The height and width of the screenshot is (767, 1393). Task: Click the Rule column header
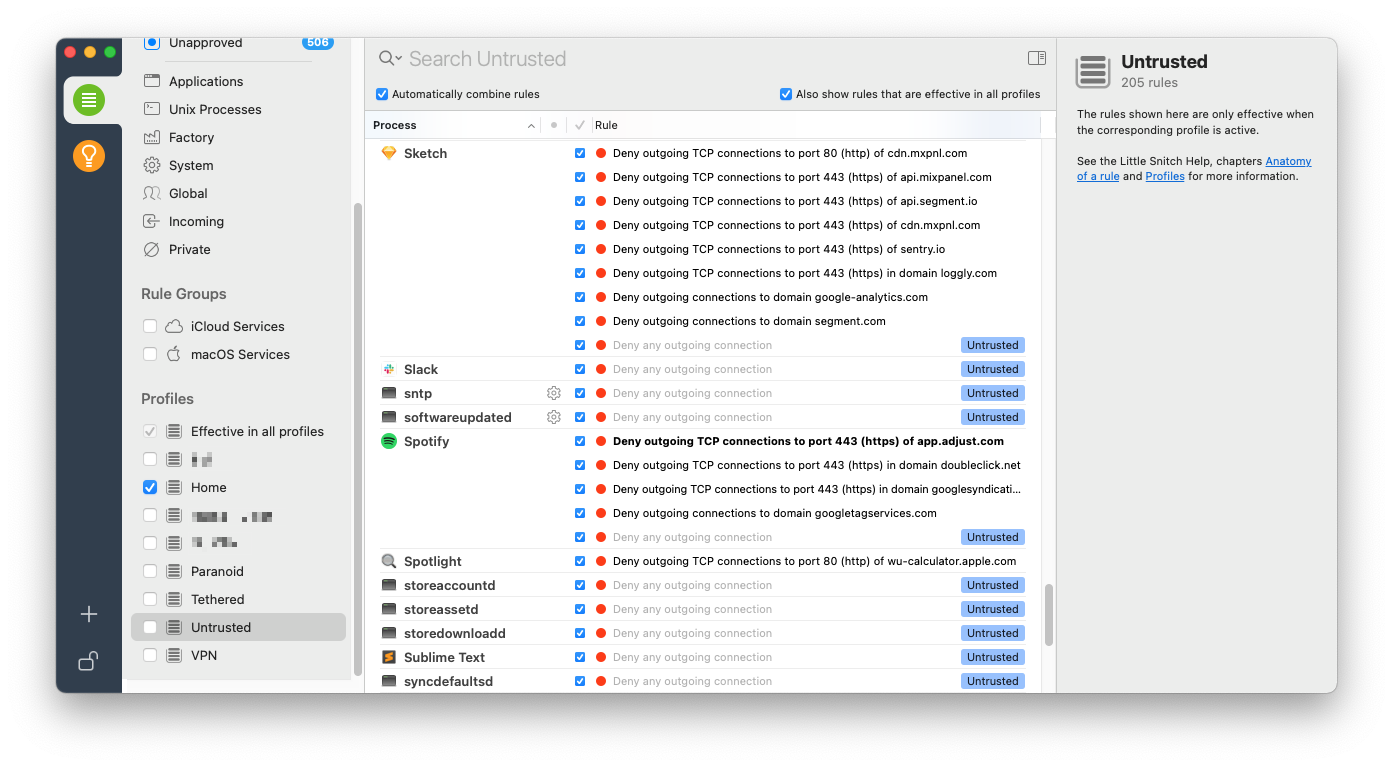pyautogui.click(x=606, y=125)
